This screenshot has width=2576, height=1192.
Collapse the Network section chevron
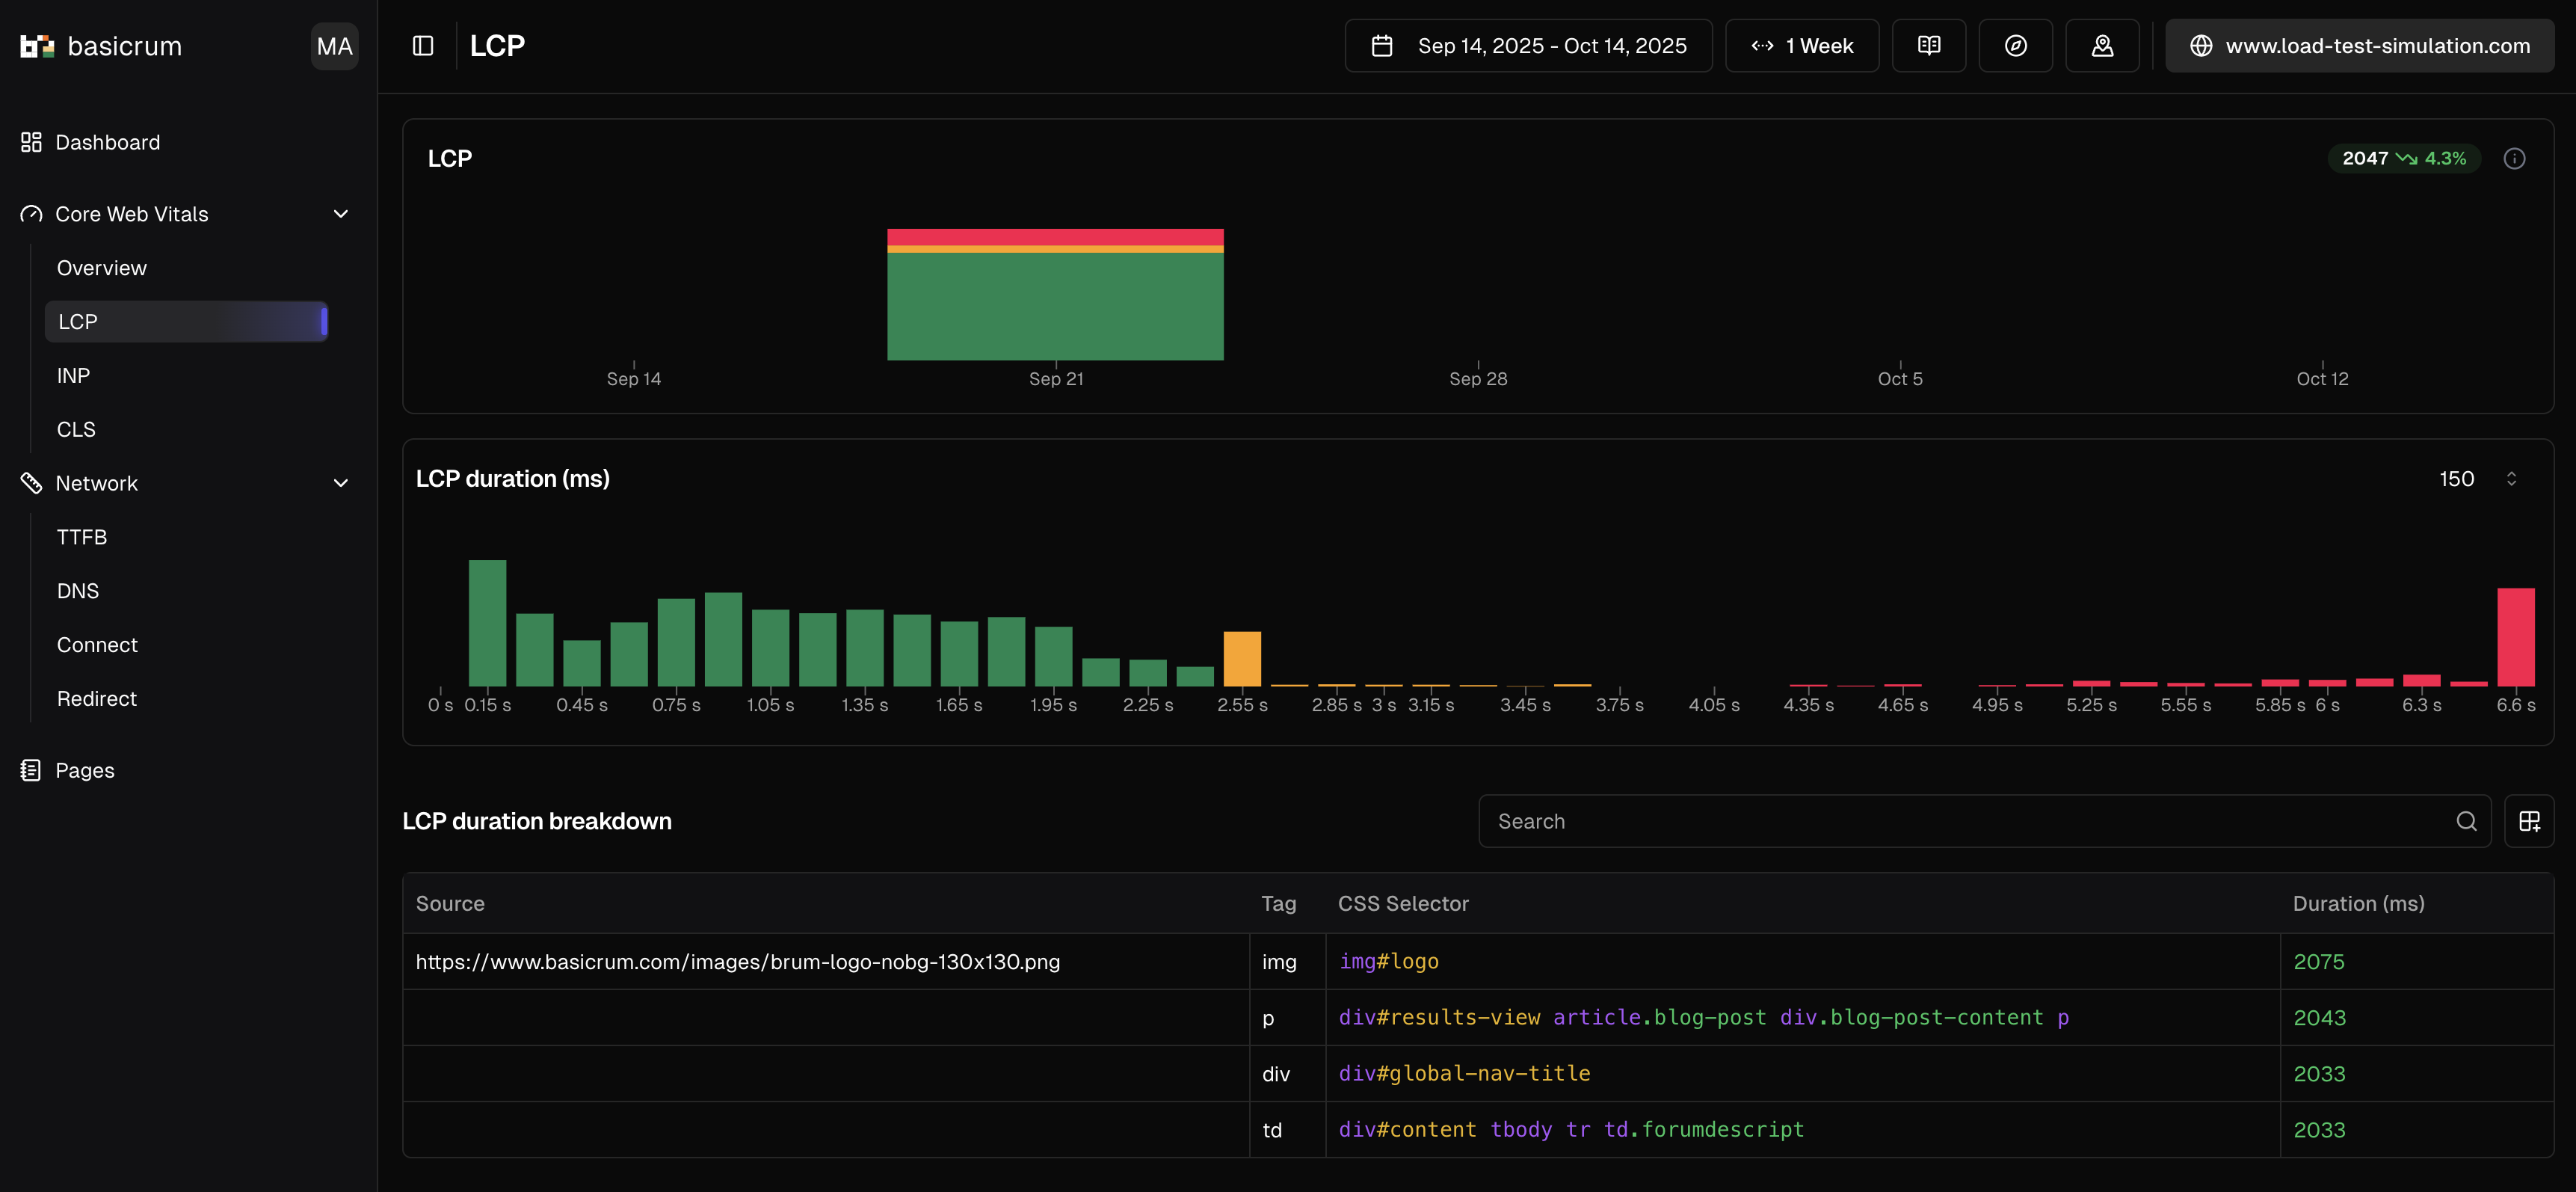click(x=341, y=483)
